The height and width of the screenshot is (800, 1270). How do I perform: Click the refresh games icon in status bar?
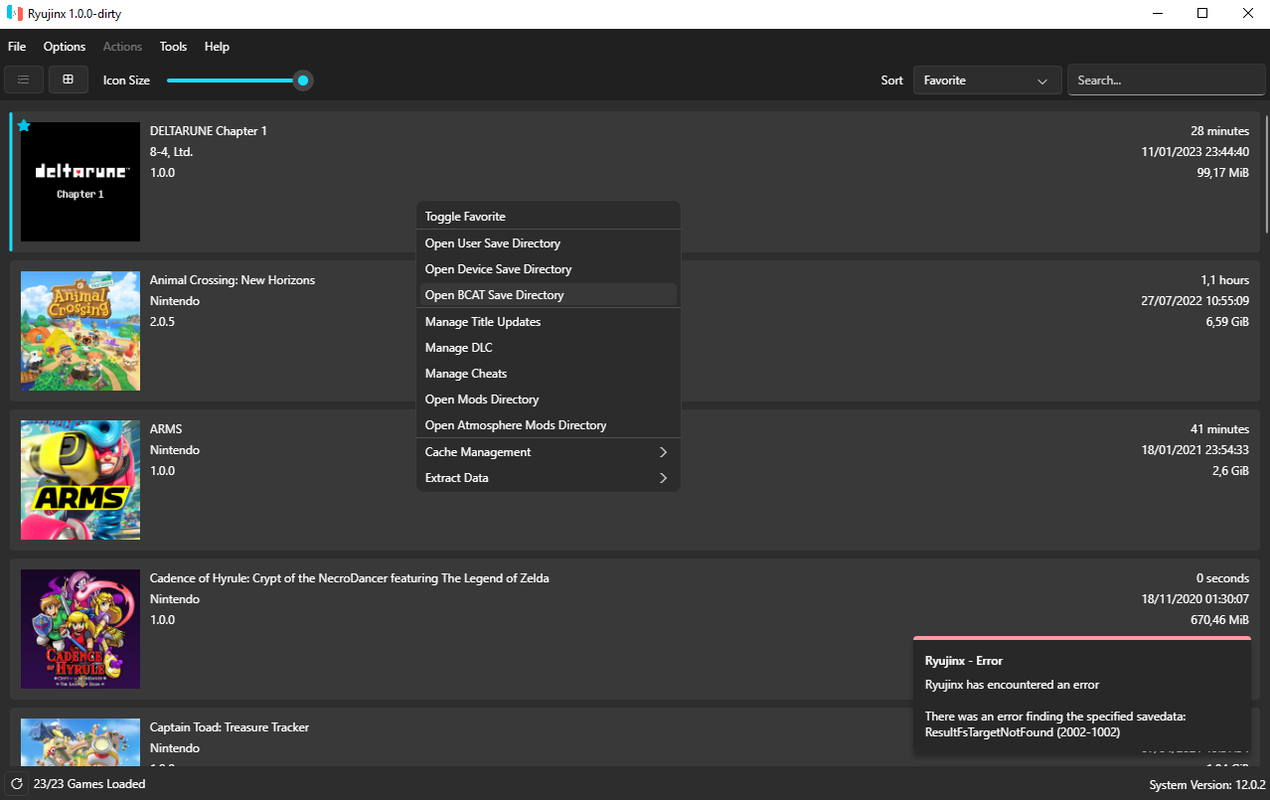click(x=17, y=784)
